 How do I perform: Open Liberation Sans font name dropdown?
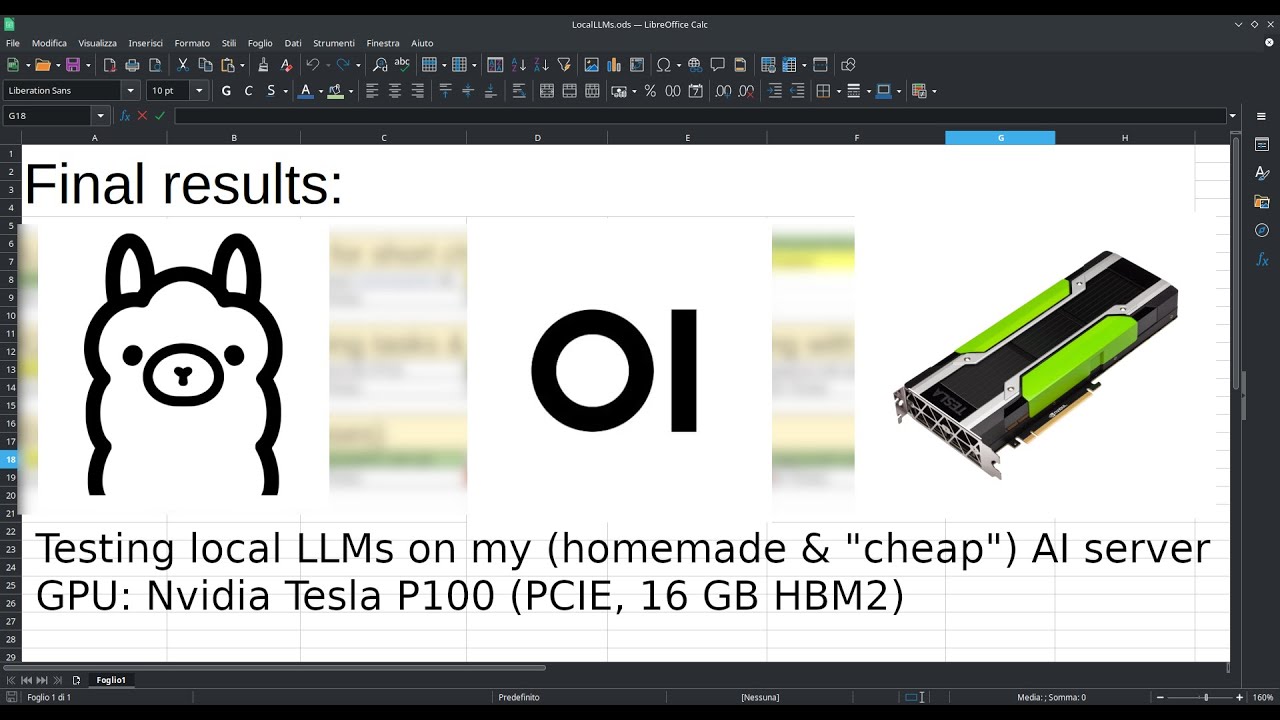point(130,91)
